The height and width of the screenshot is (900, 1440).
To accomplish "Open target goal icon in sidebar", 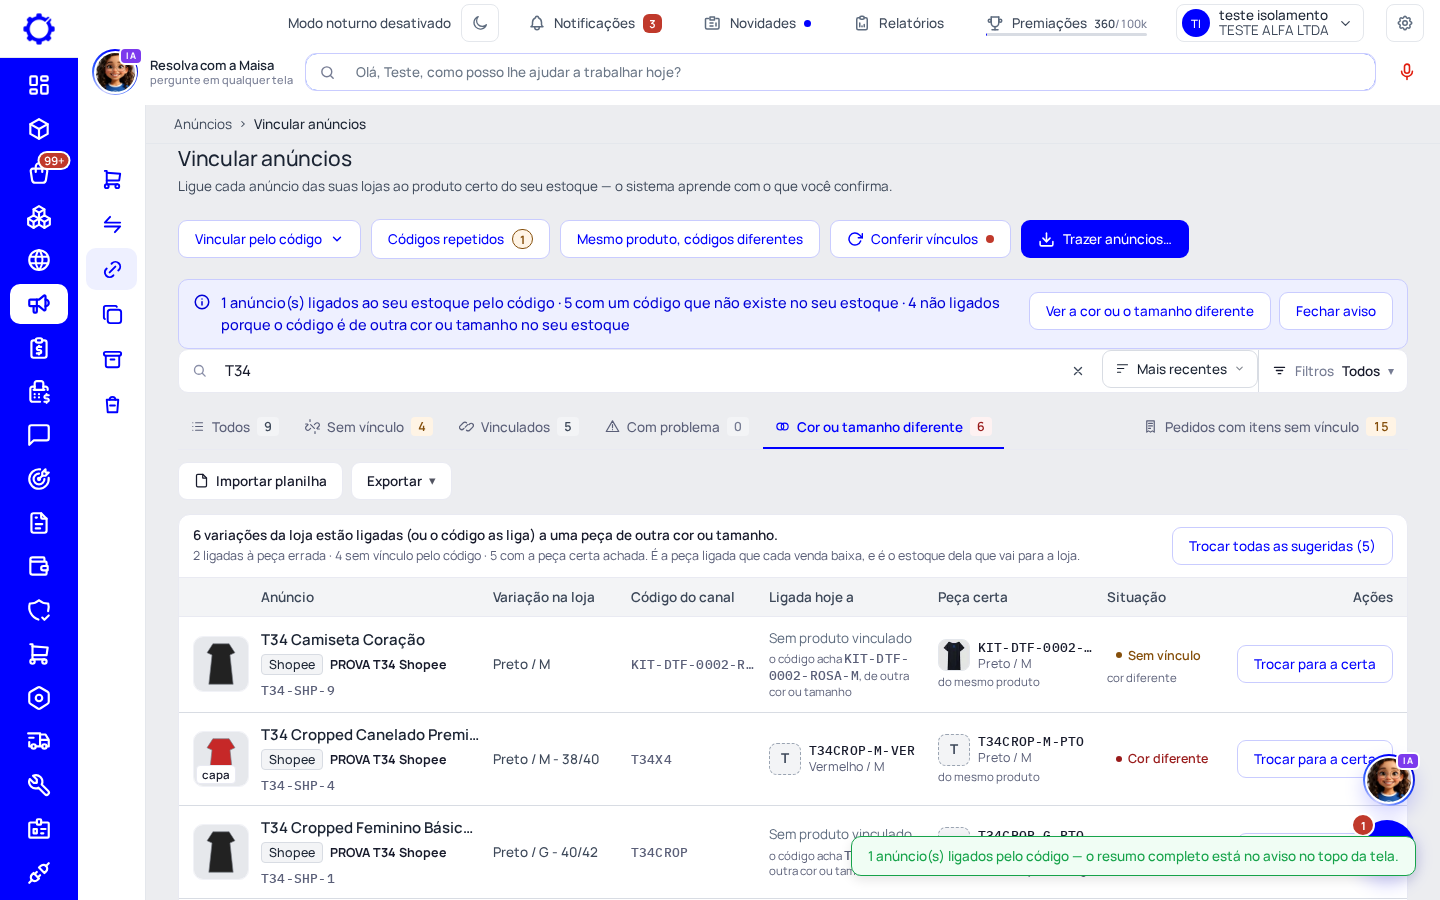I will [x=39, y=479].
